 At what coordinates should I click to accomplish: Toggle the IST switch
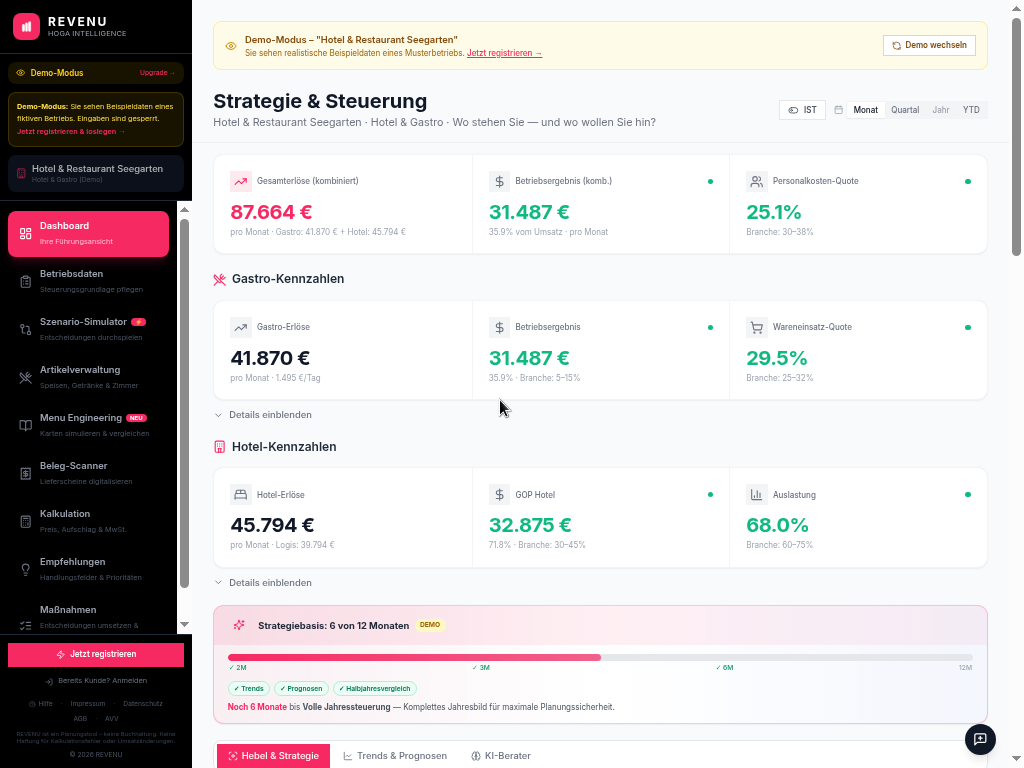point(802,110)
